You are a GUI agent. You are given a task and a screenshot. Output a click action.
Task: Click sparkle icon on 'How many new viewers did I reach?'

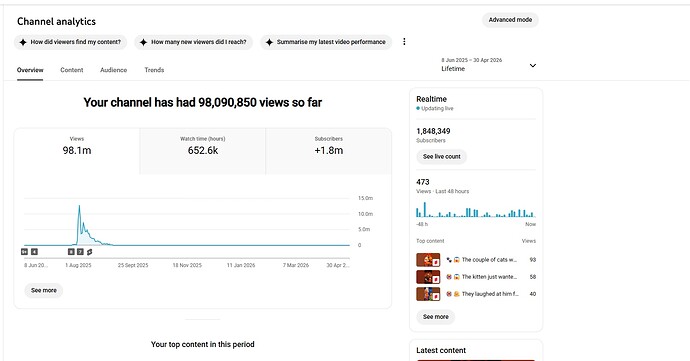tap(143, 42)
